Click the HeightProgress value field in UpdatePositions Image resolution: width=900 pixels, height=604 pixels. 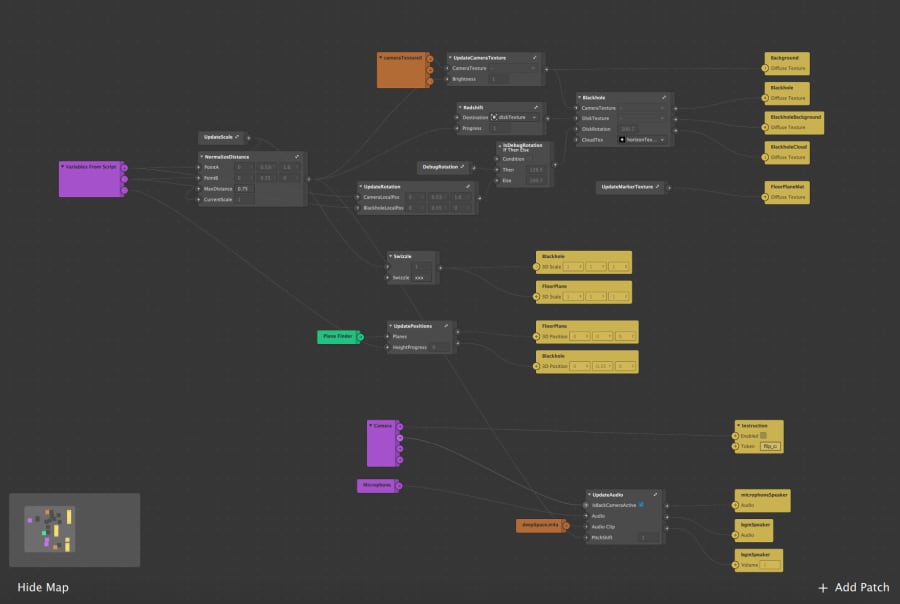tap(440, 347)
